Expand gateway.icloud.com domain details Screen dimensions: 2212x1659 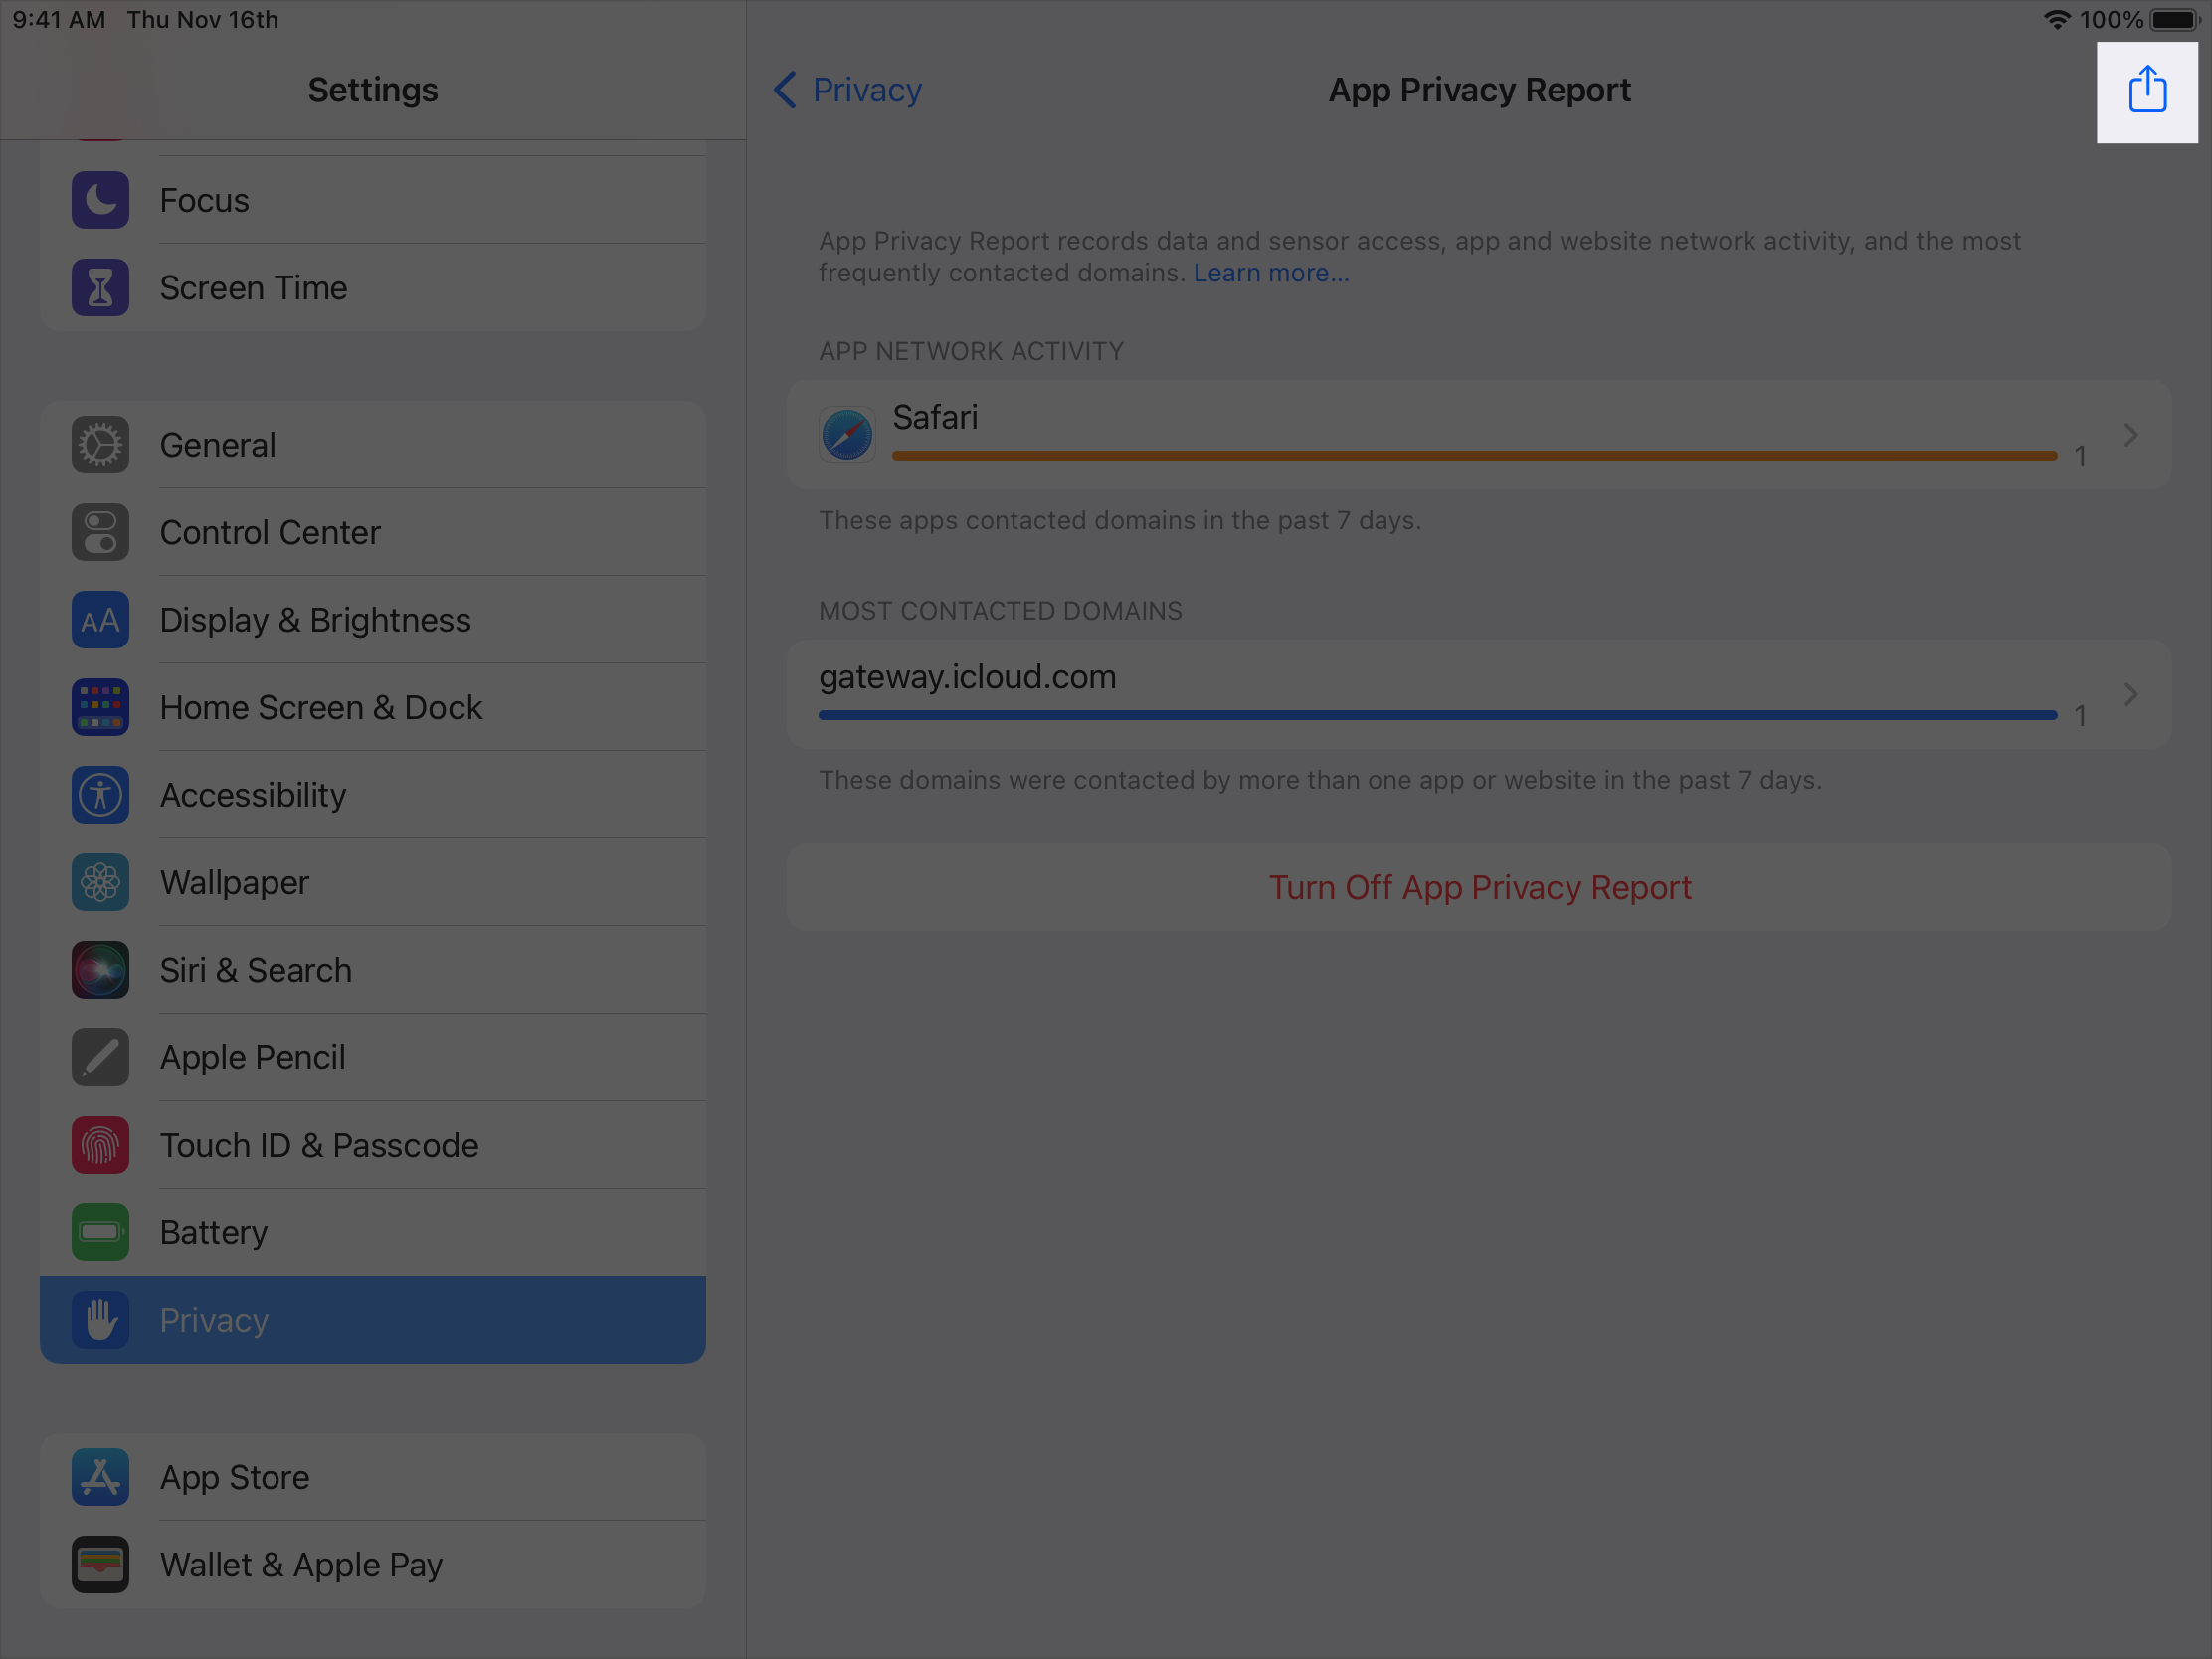[x=2129, y=694]
